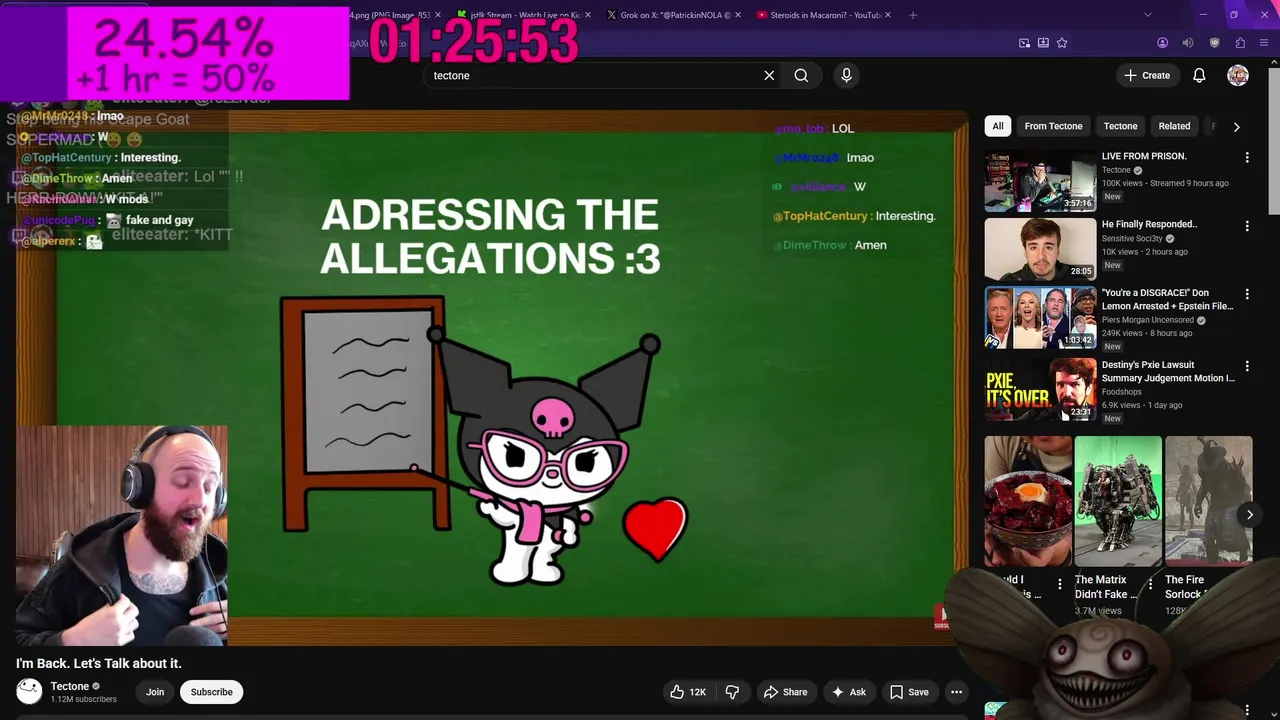Image resolution: width=1280 pixels, height=720 pixels.
Task: Clear the YouTube search box text
Action: [769, 75]
